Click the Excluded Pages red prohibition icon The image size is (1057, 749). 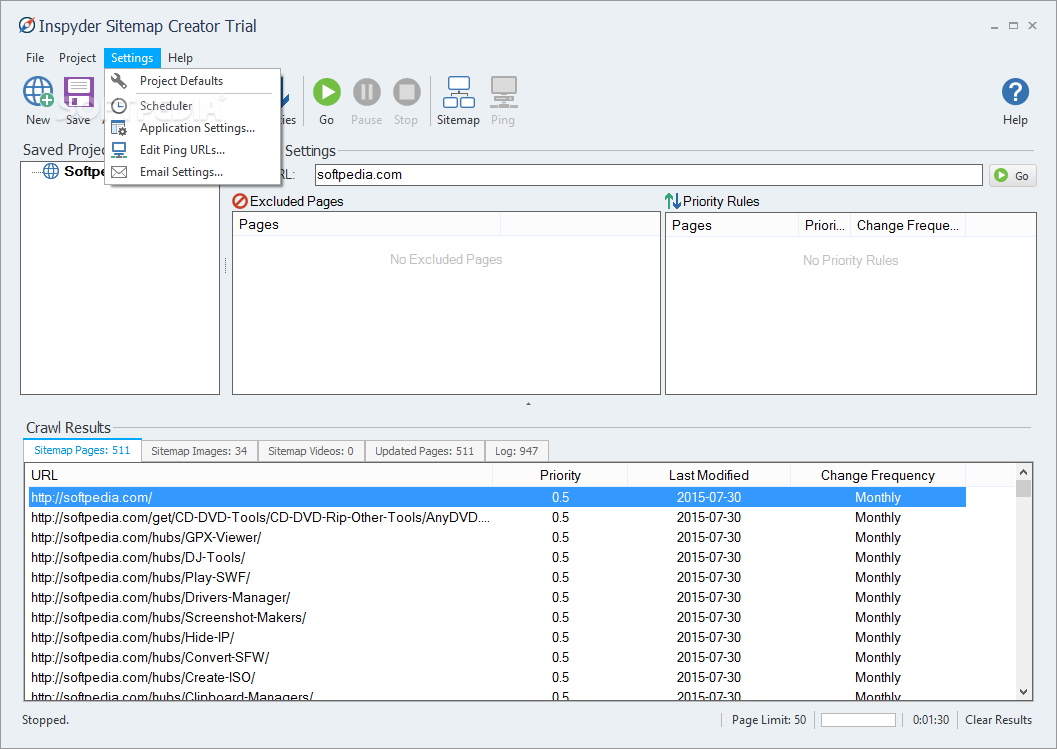click(239, 201)
